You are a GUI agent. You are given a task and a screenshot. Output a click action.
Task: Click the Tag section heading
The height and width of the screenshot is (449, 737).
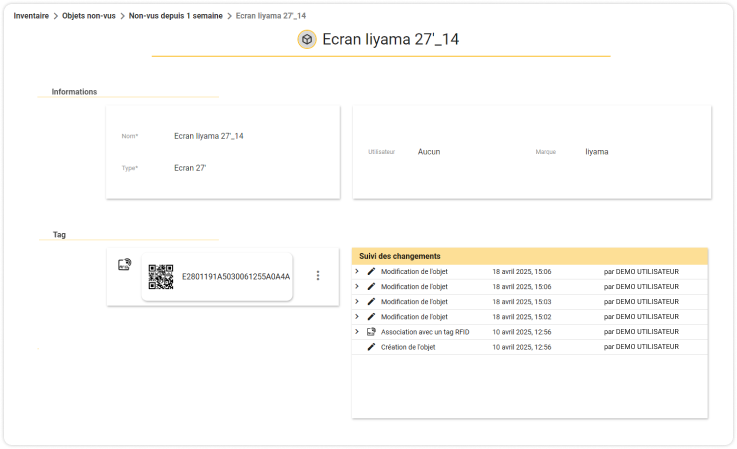tap(59, 235)
